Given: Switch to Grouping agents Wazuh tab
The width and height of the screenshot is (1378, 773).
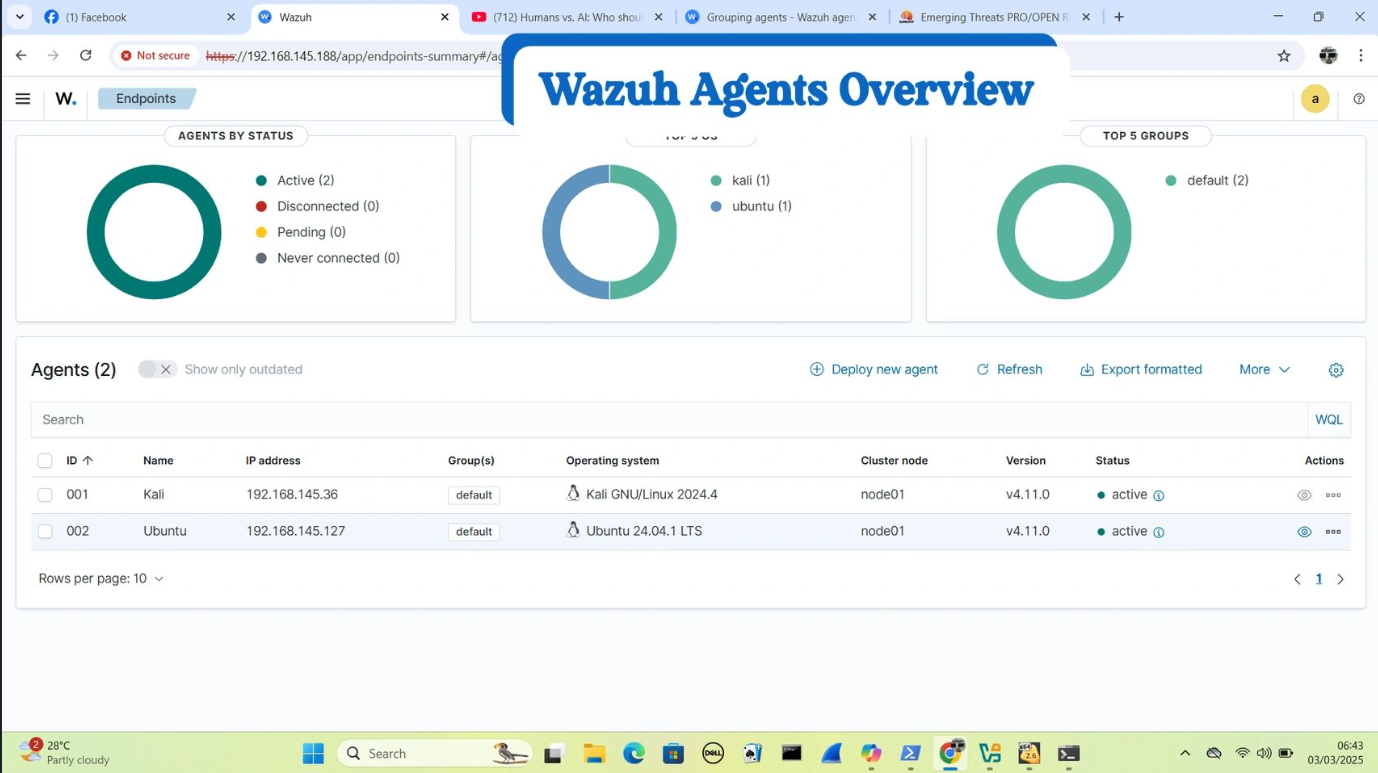Looking at the screenshot, I should [781, 17].
